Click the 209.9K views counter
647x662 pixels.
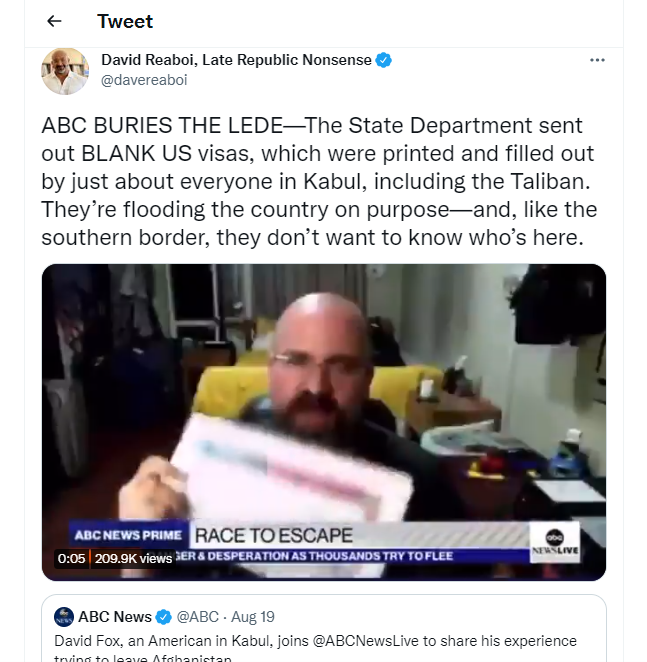coord(133,559)
